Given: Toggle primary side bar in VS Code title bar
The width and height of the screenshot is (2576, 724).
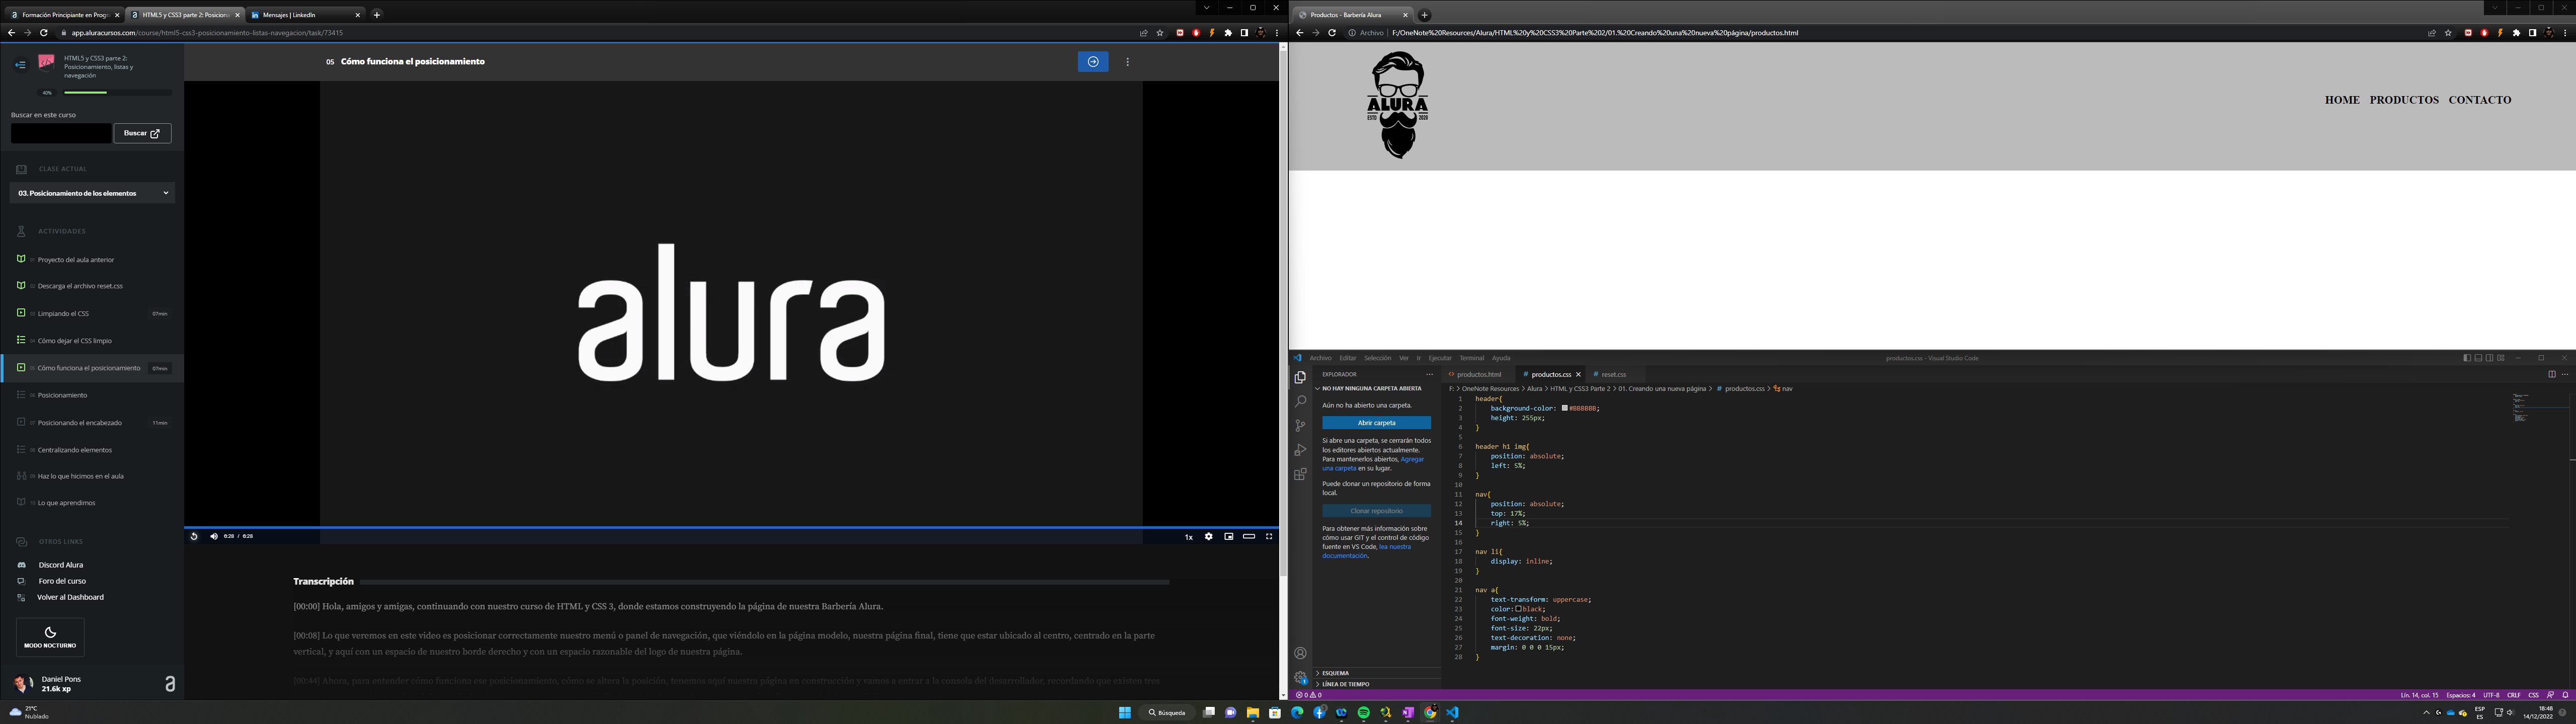Looking at the screenshot, I should tap(2467, 358).
